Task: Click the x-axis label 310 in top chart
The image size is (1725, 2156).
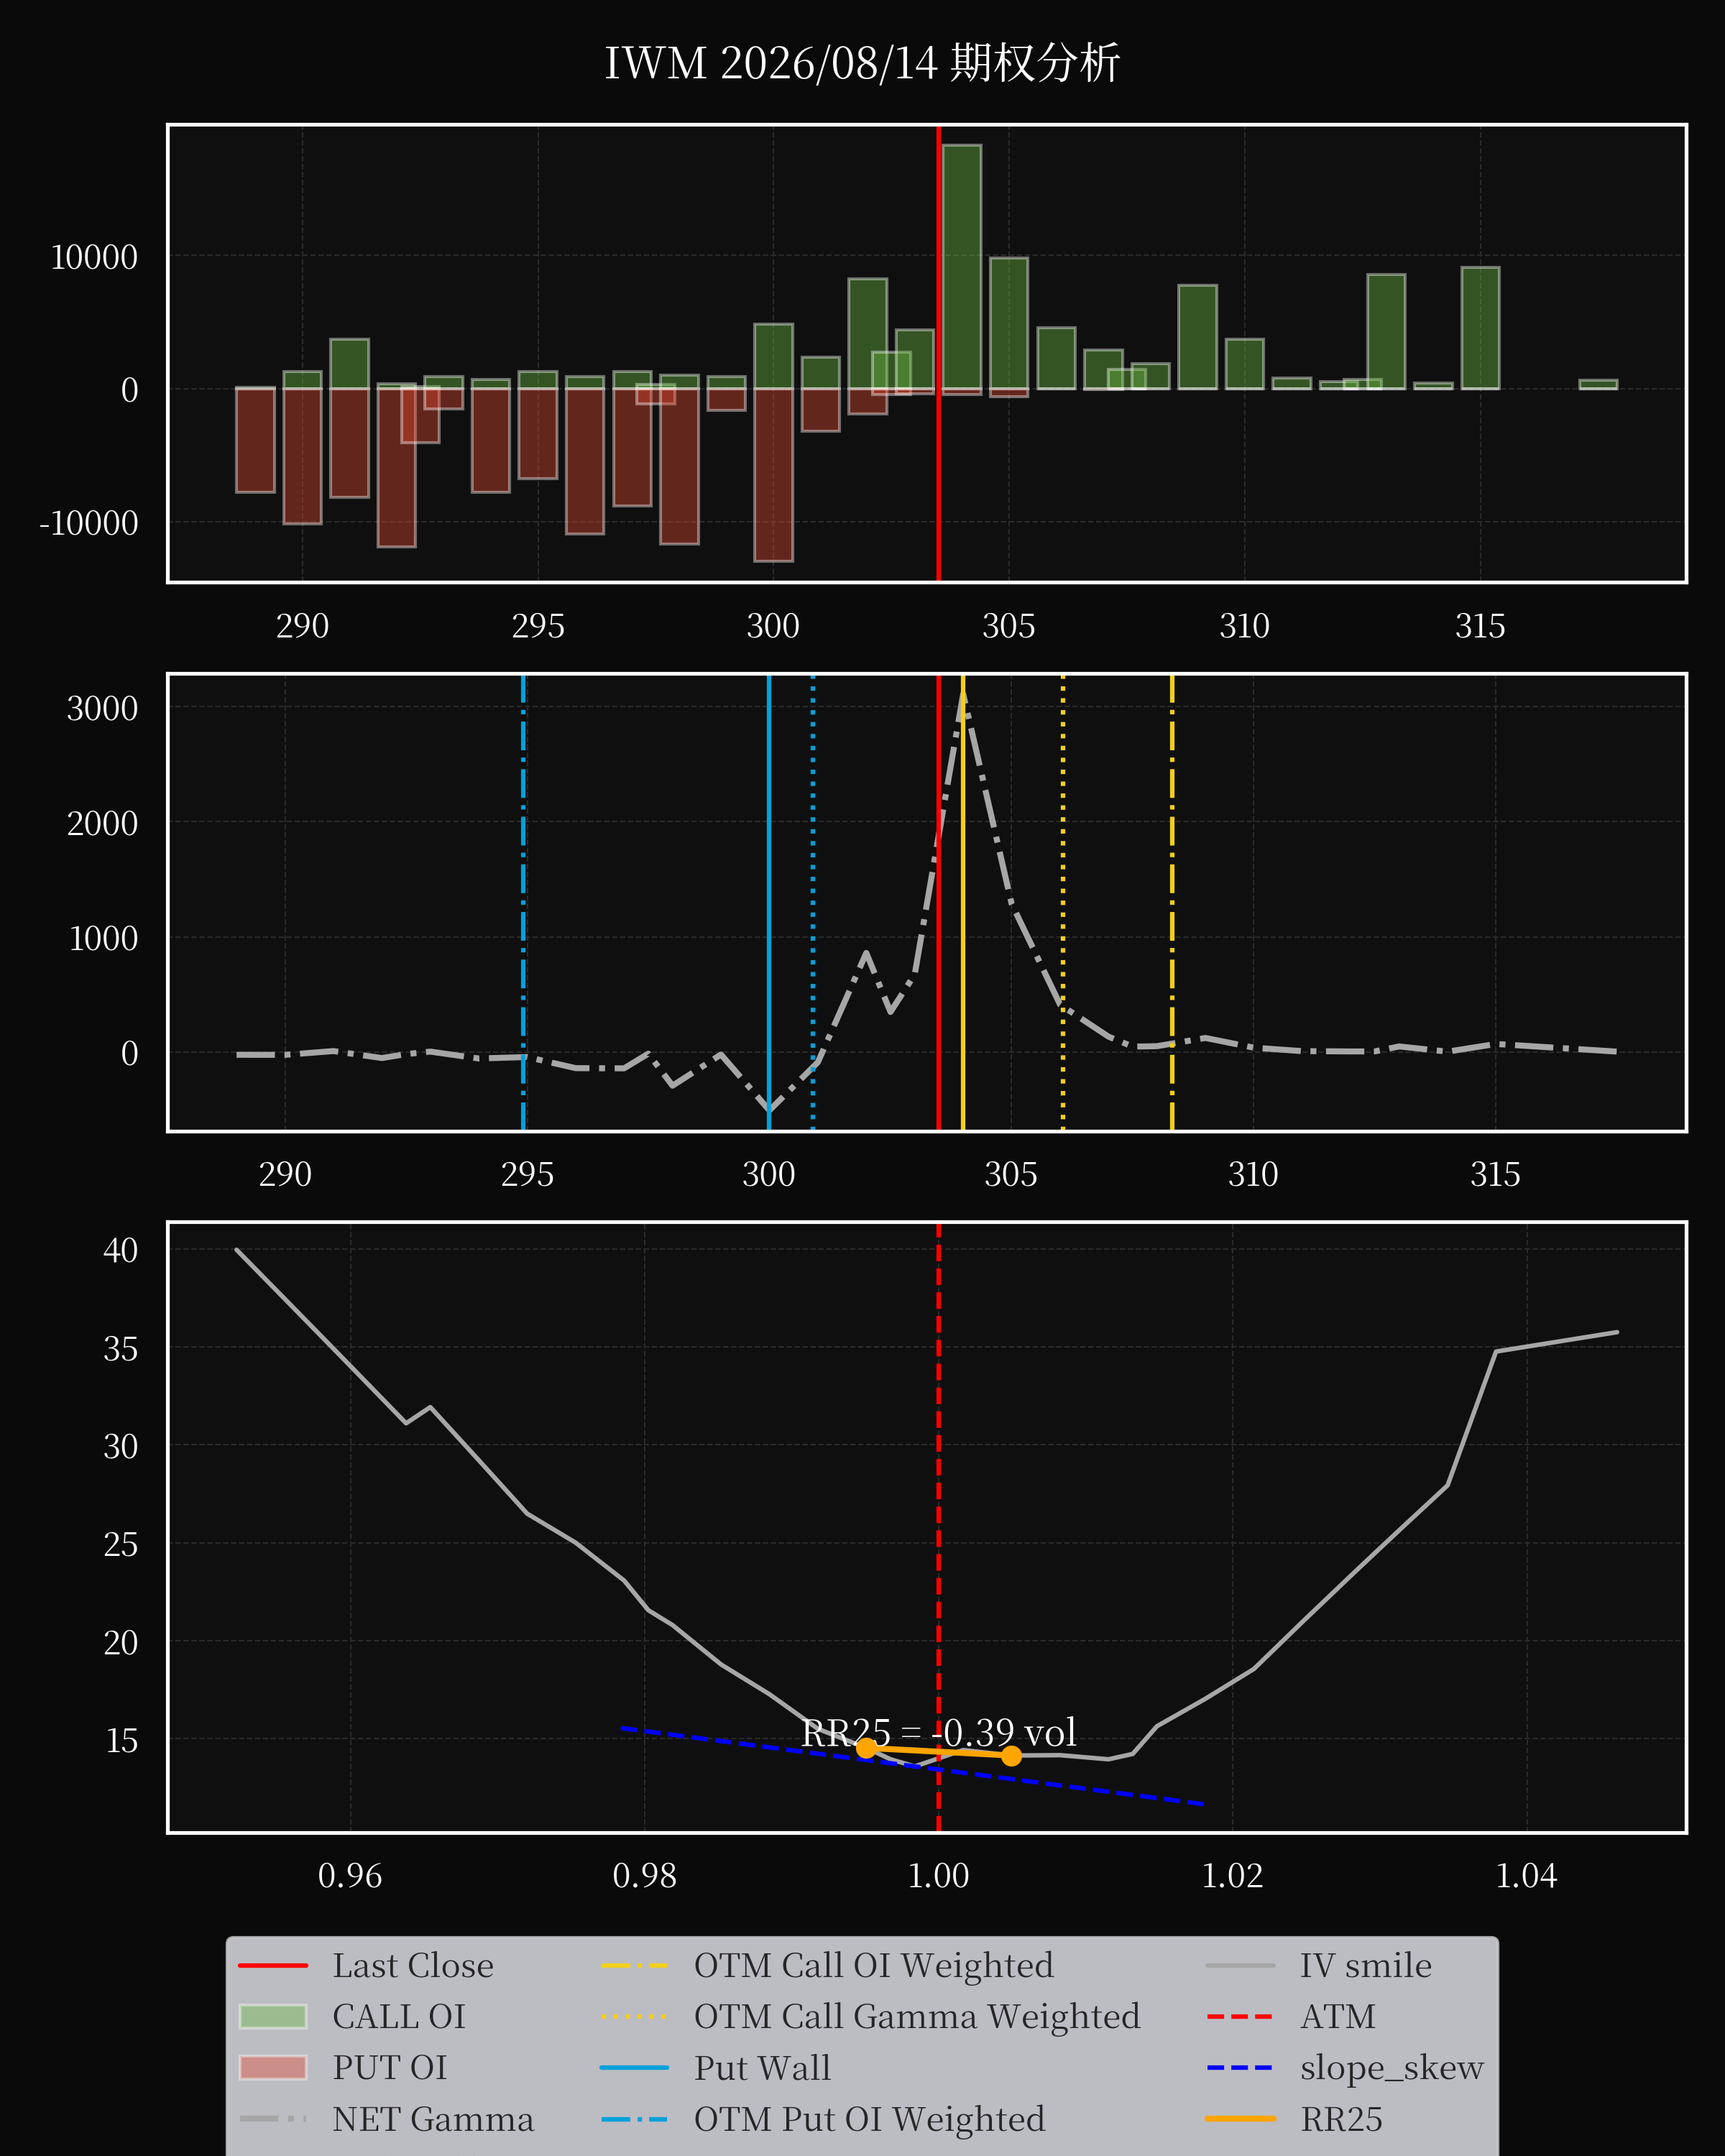Action: pos(1244,626)
